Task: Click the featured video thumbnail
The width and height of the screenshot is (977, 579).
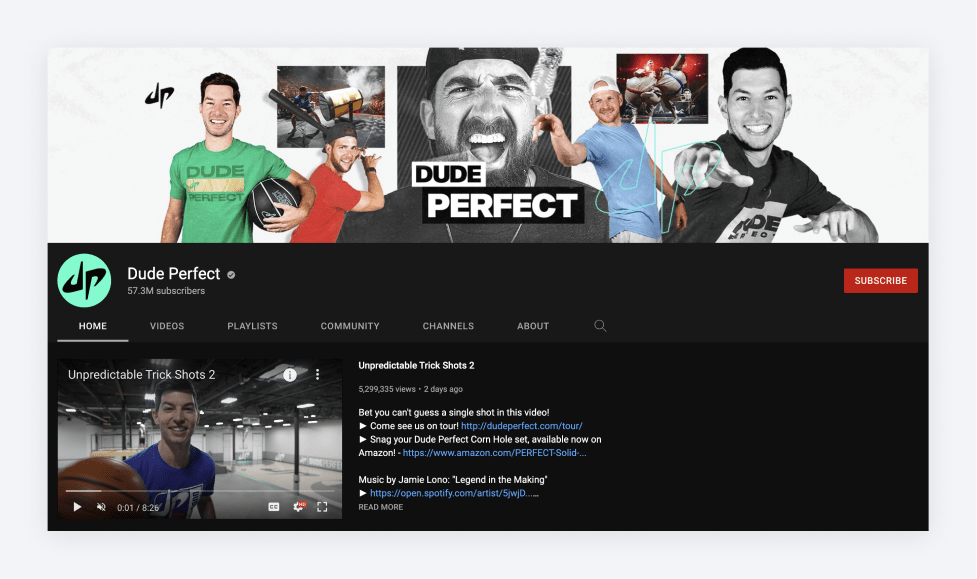Action: click(199, 439)
